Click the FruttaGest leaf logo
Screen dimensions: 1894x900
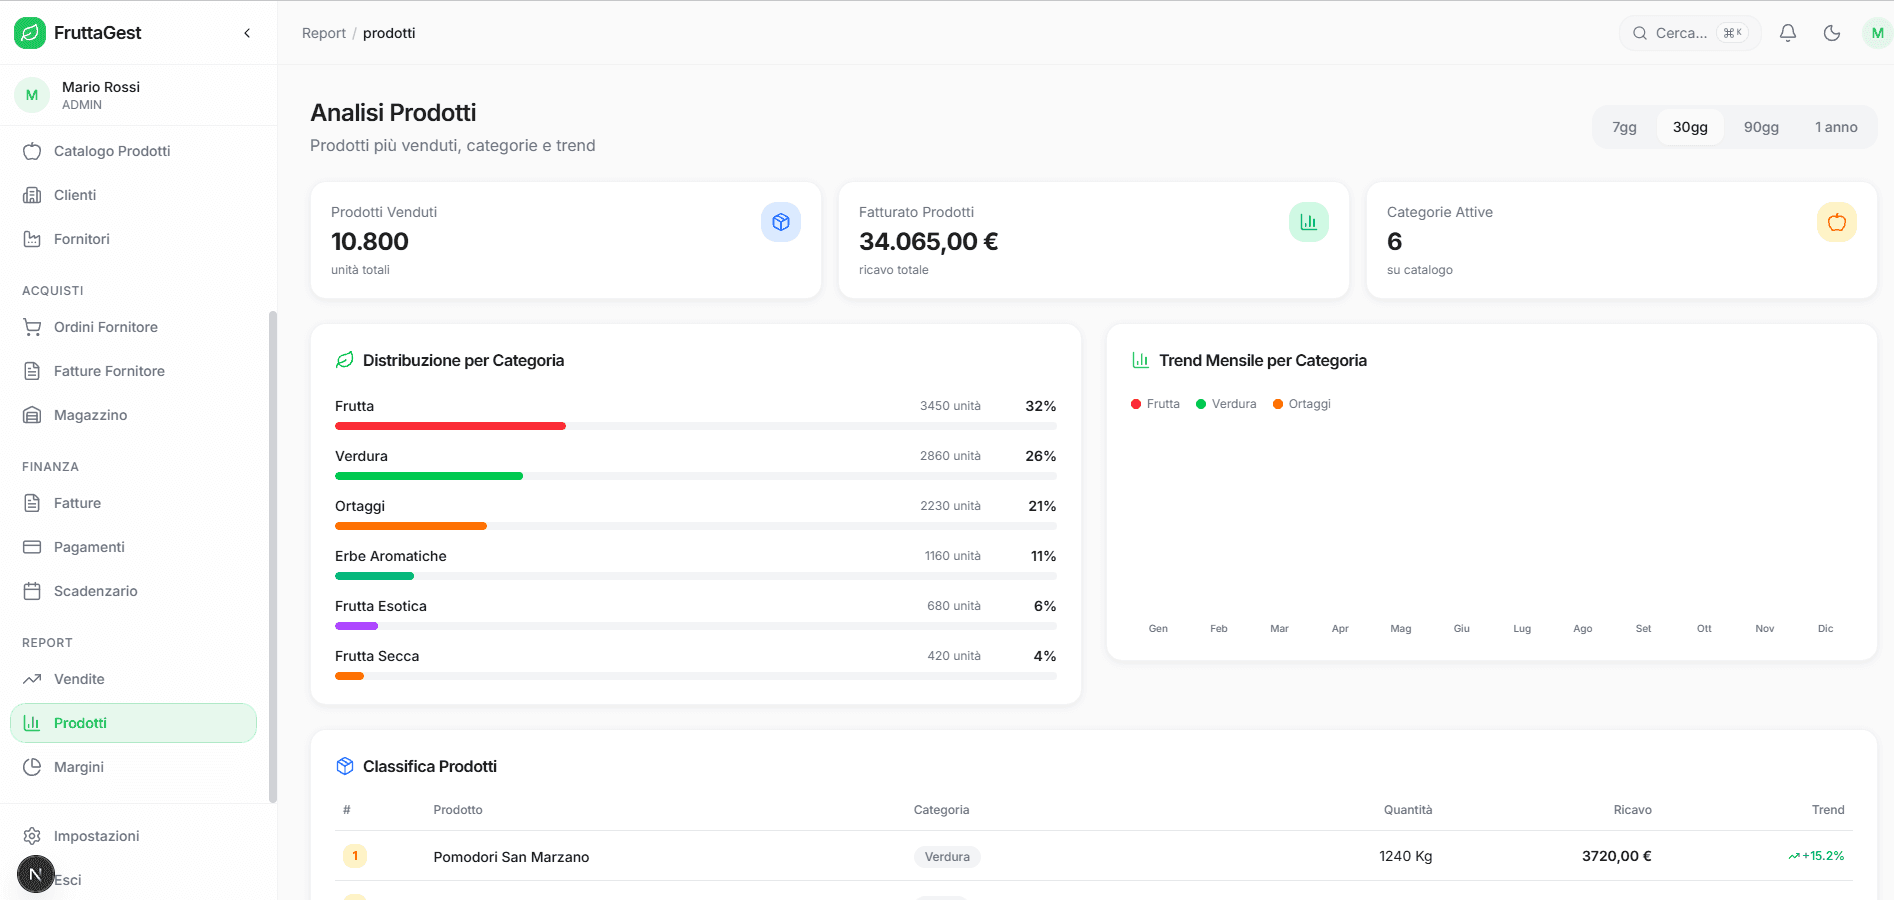[x=29, y=32]
